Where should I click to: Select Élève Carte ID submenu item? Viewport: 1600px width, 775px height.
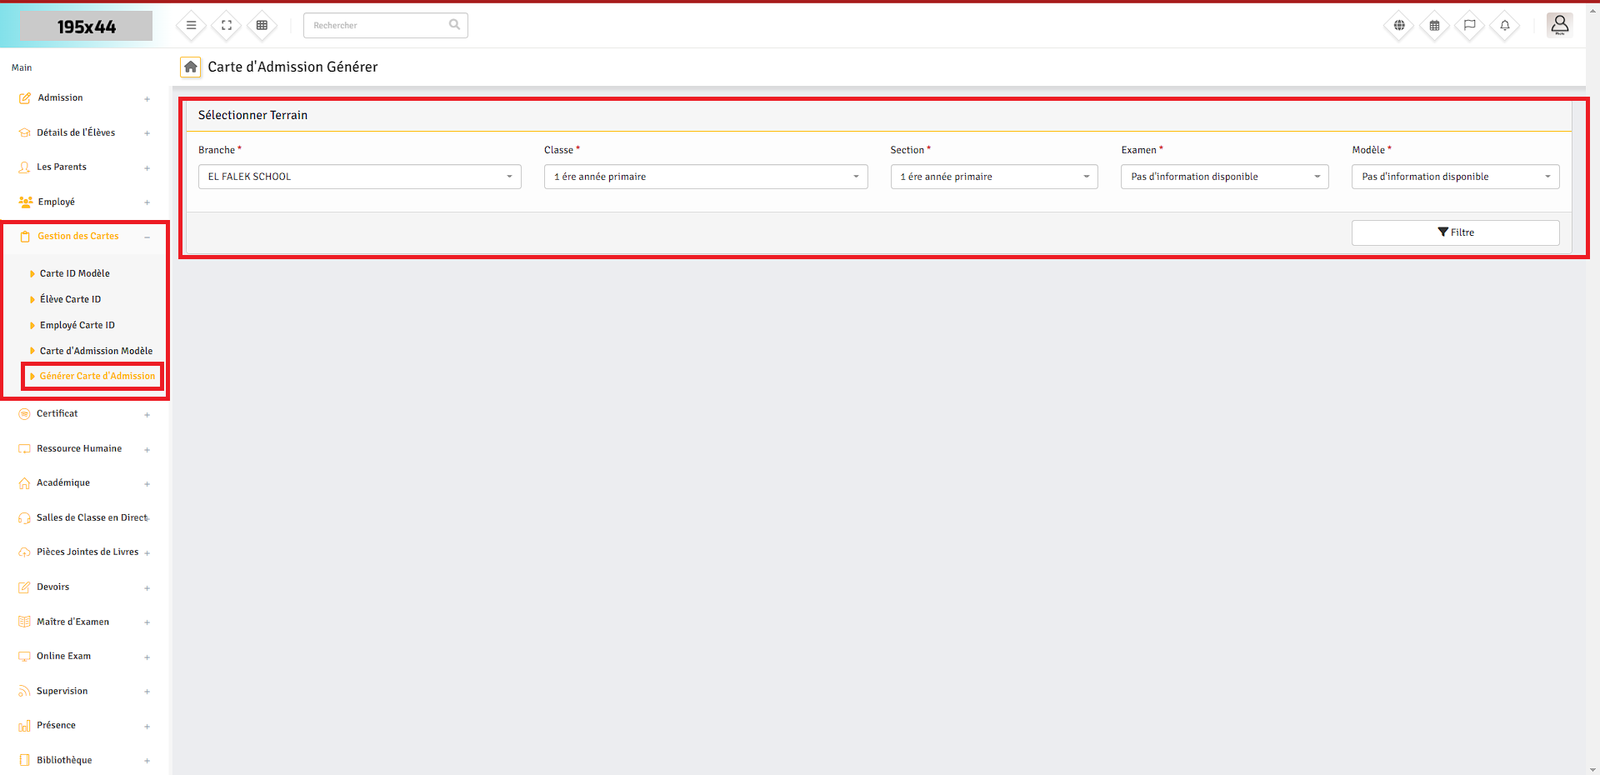(70, 299)
